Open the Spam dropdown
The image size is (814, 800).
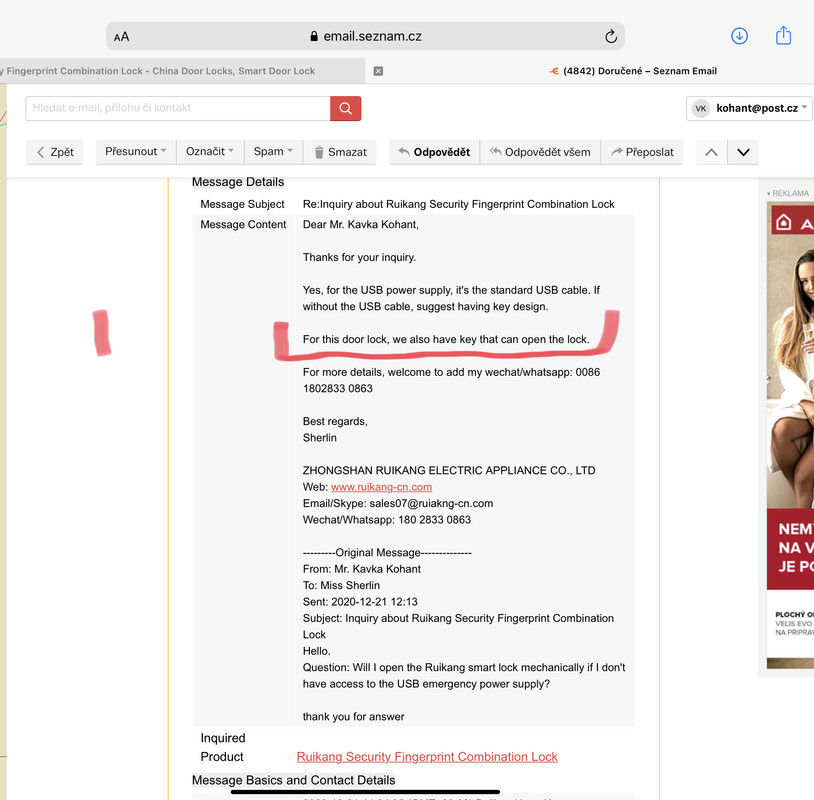(273, 152)
